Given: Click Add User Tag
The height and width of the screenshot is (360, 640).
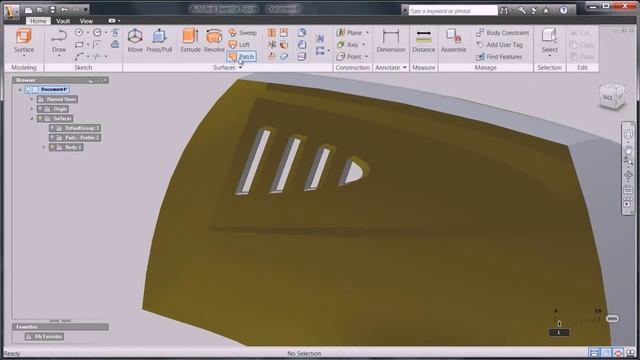Looking at the screenshot, I should (x=499, y=44).
